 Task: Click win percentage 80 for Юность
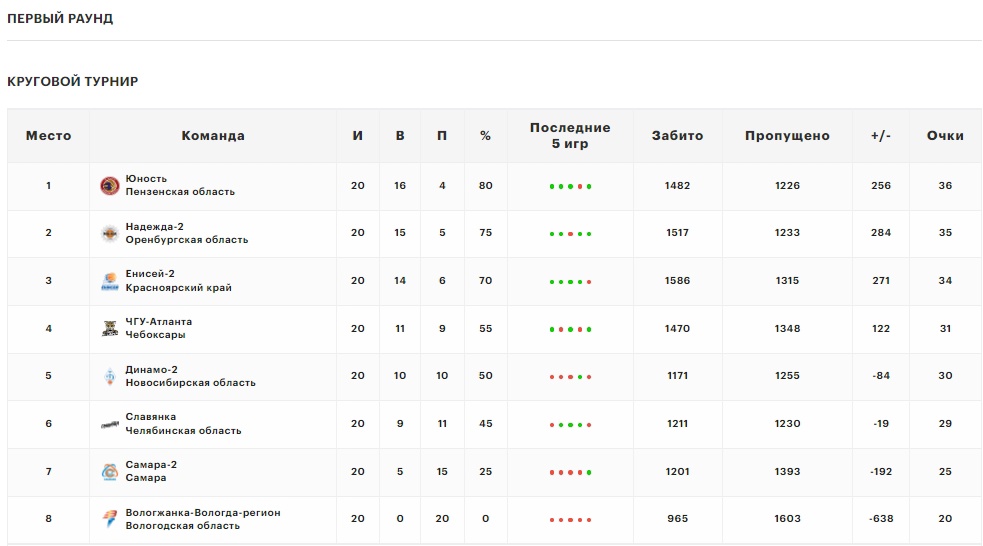[x=485, y=186]
